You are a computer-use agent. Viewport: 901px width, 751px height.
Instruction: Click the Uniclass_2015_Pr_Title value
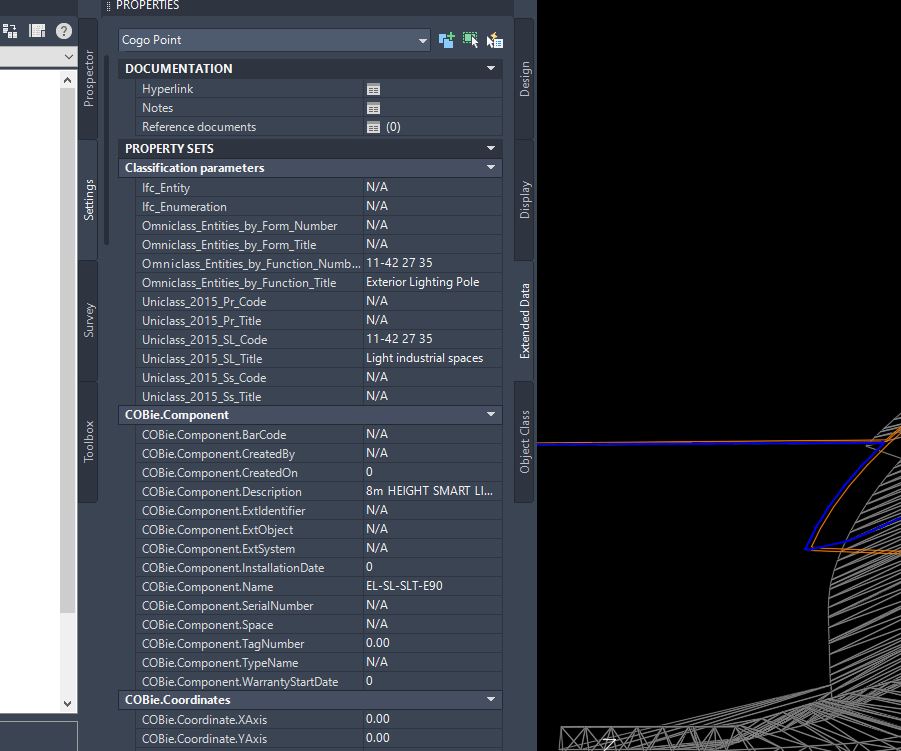click(x=433, y=320)
